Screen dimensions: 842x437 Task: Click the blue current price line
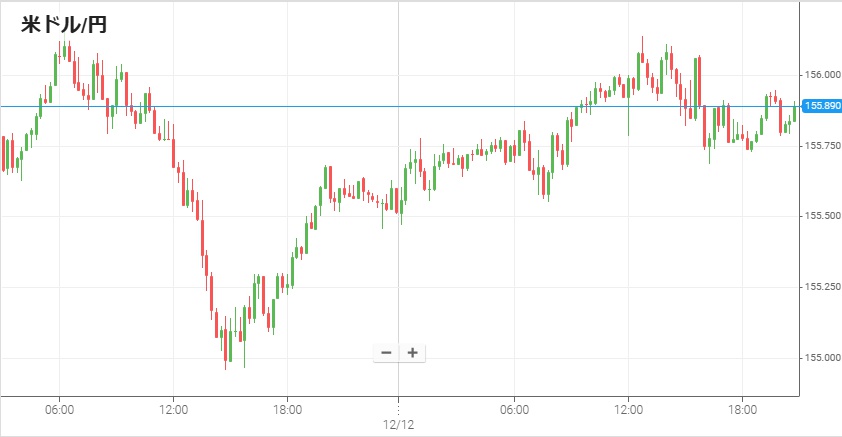click(x=300, y=106)
